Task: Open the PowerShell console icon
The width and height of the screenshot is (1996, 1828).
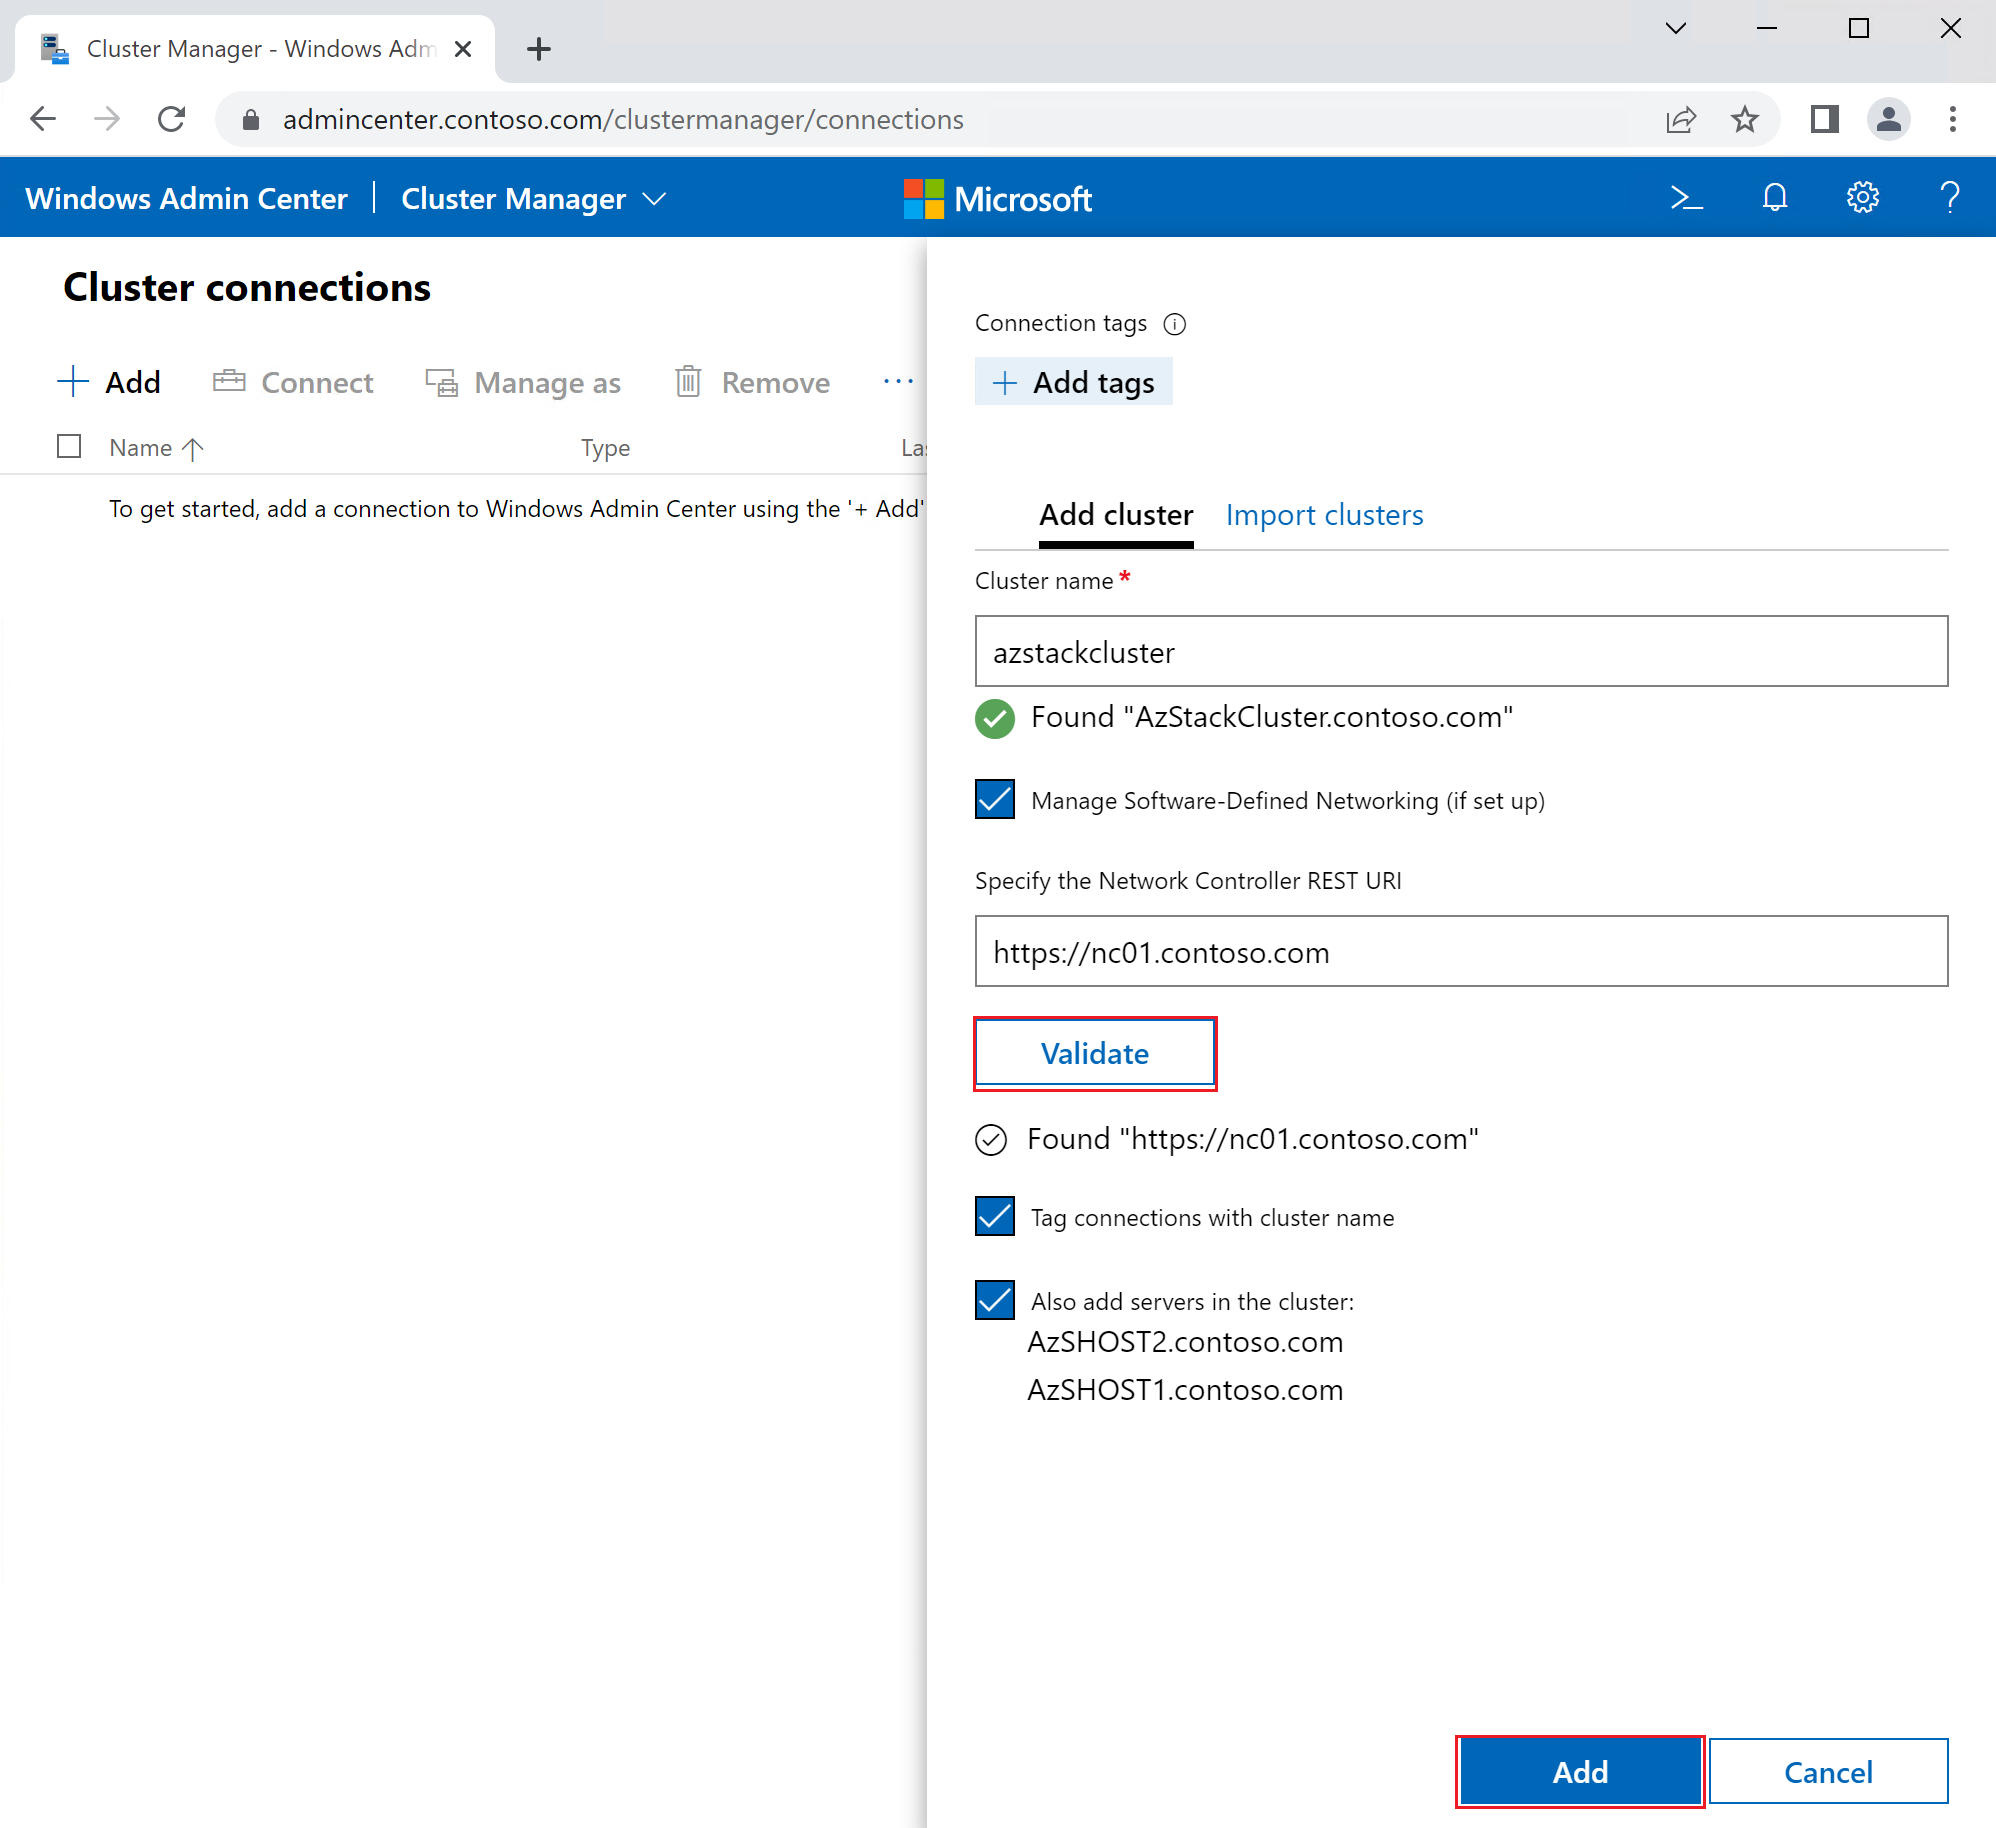Action: pos(1687,198)
